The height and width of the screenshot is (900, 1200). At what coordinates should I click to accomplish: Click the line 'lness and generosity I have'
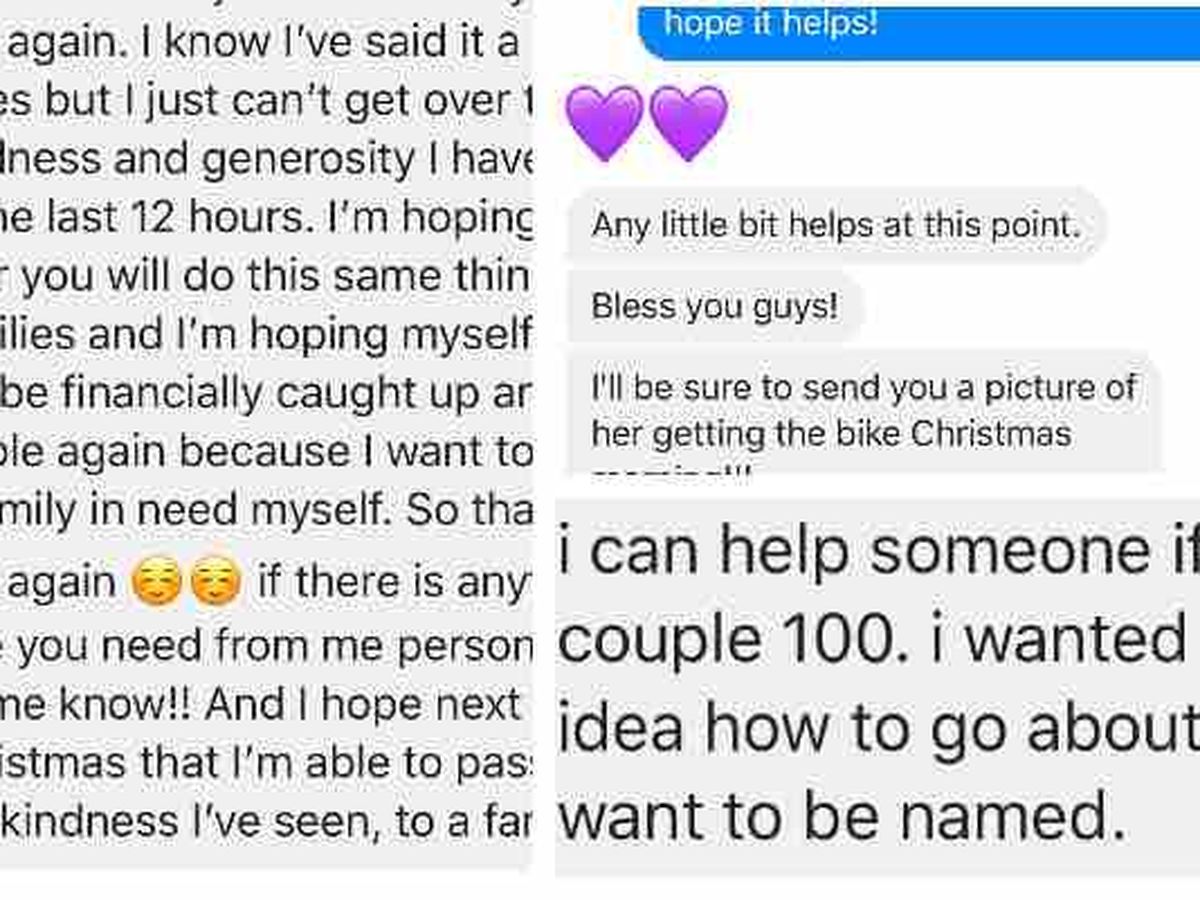click(266, 160)
